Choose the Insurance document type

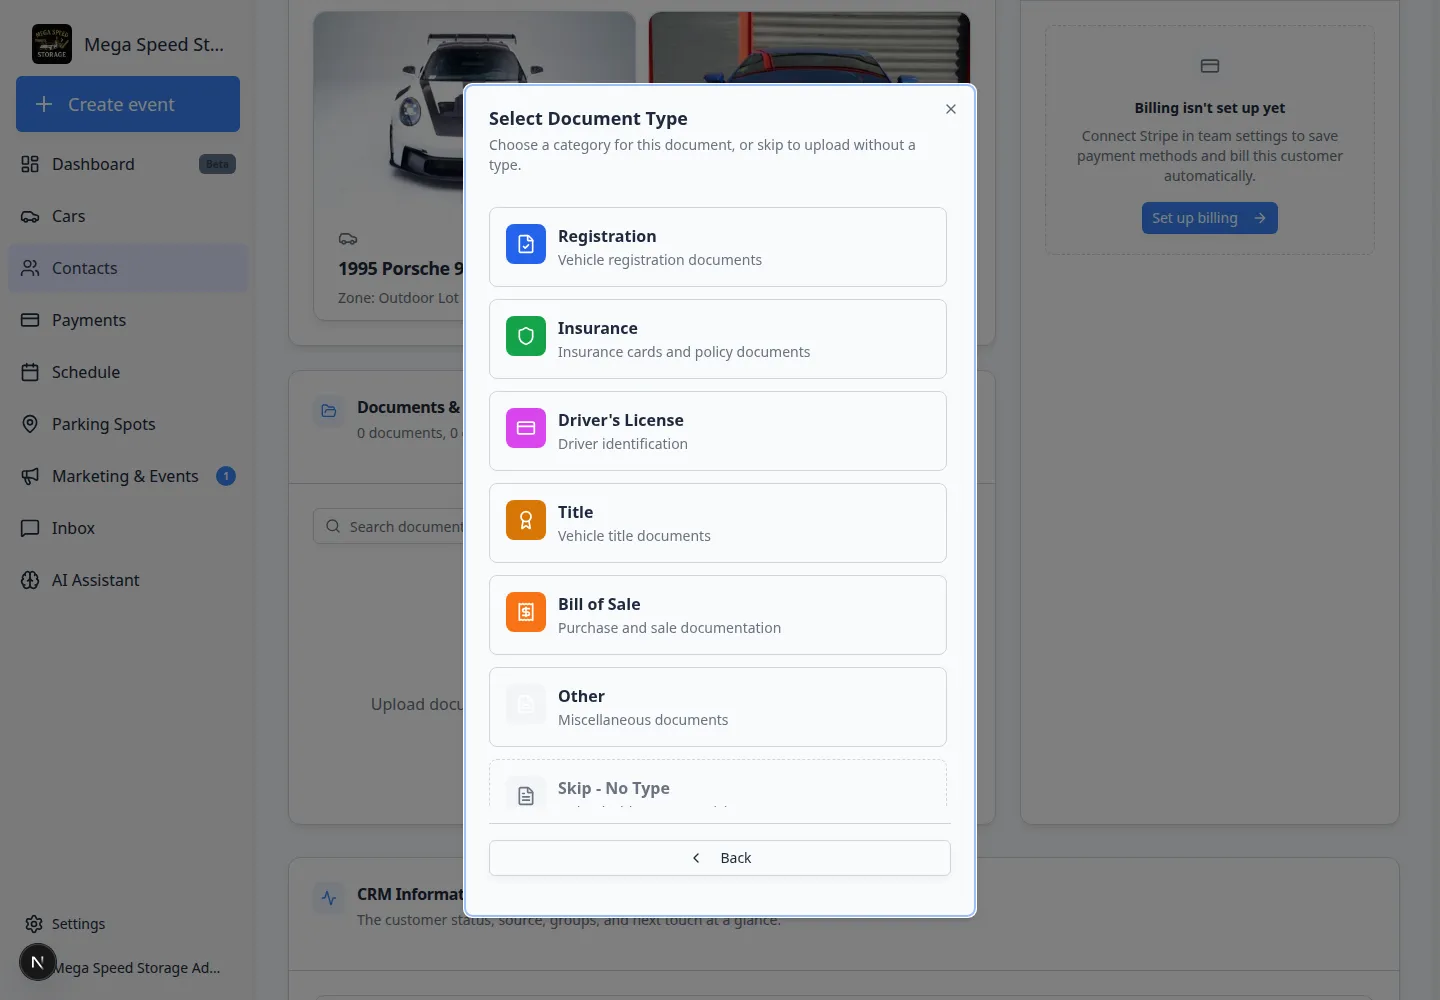click(x=718, y=339)
